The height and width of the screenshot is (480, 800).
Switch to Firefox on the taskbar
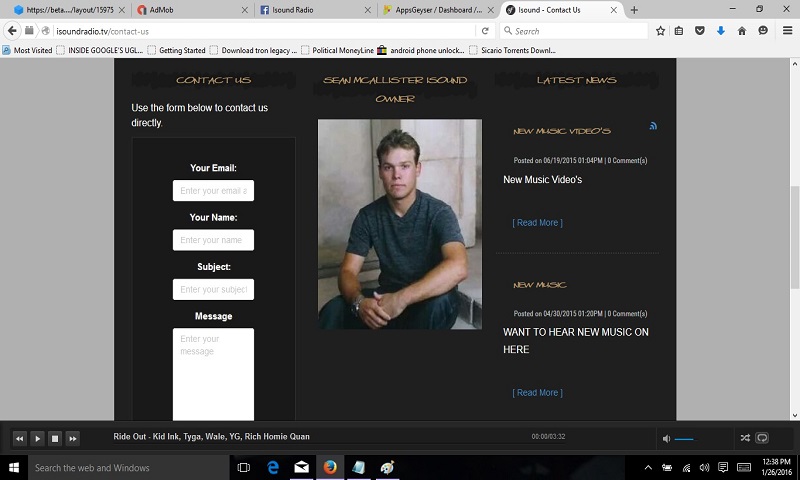(x=330, y=468)
